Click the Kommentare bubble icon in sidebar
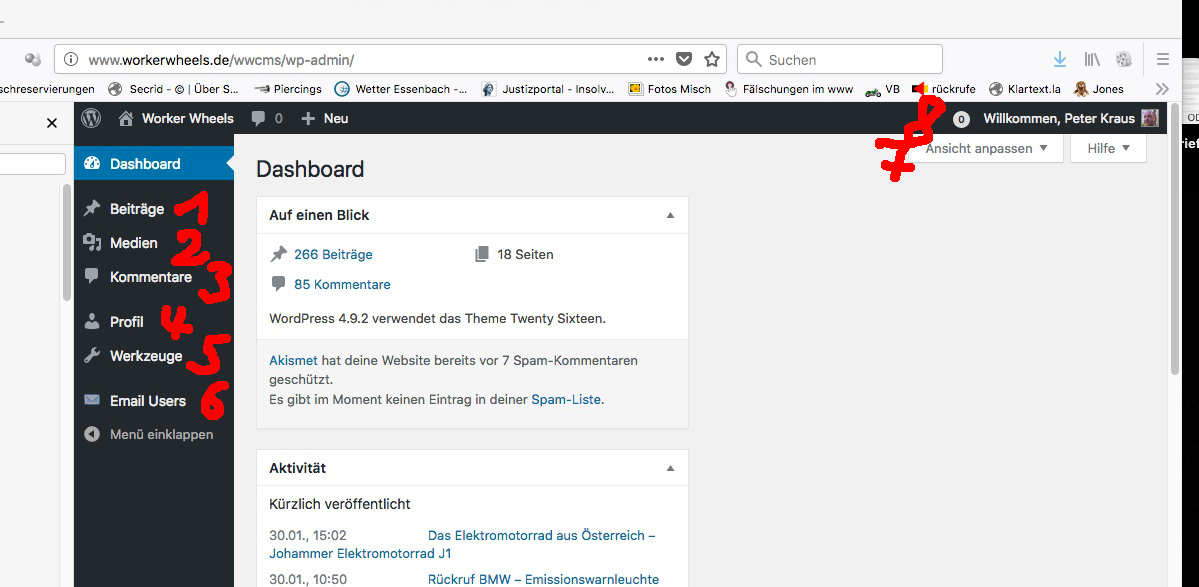The width and height of the screenshot is (1199, 587). [x=92, y=276]
